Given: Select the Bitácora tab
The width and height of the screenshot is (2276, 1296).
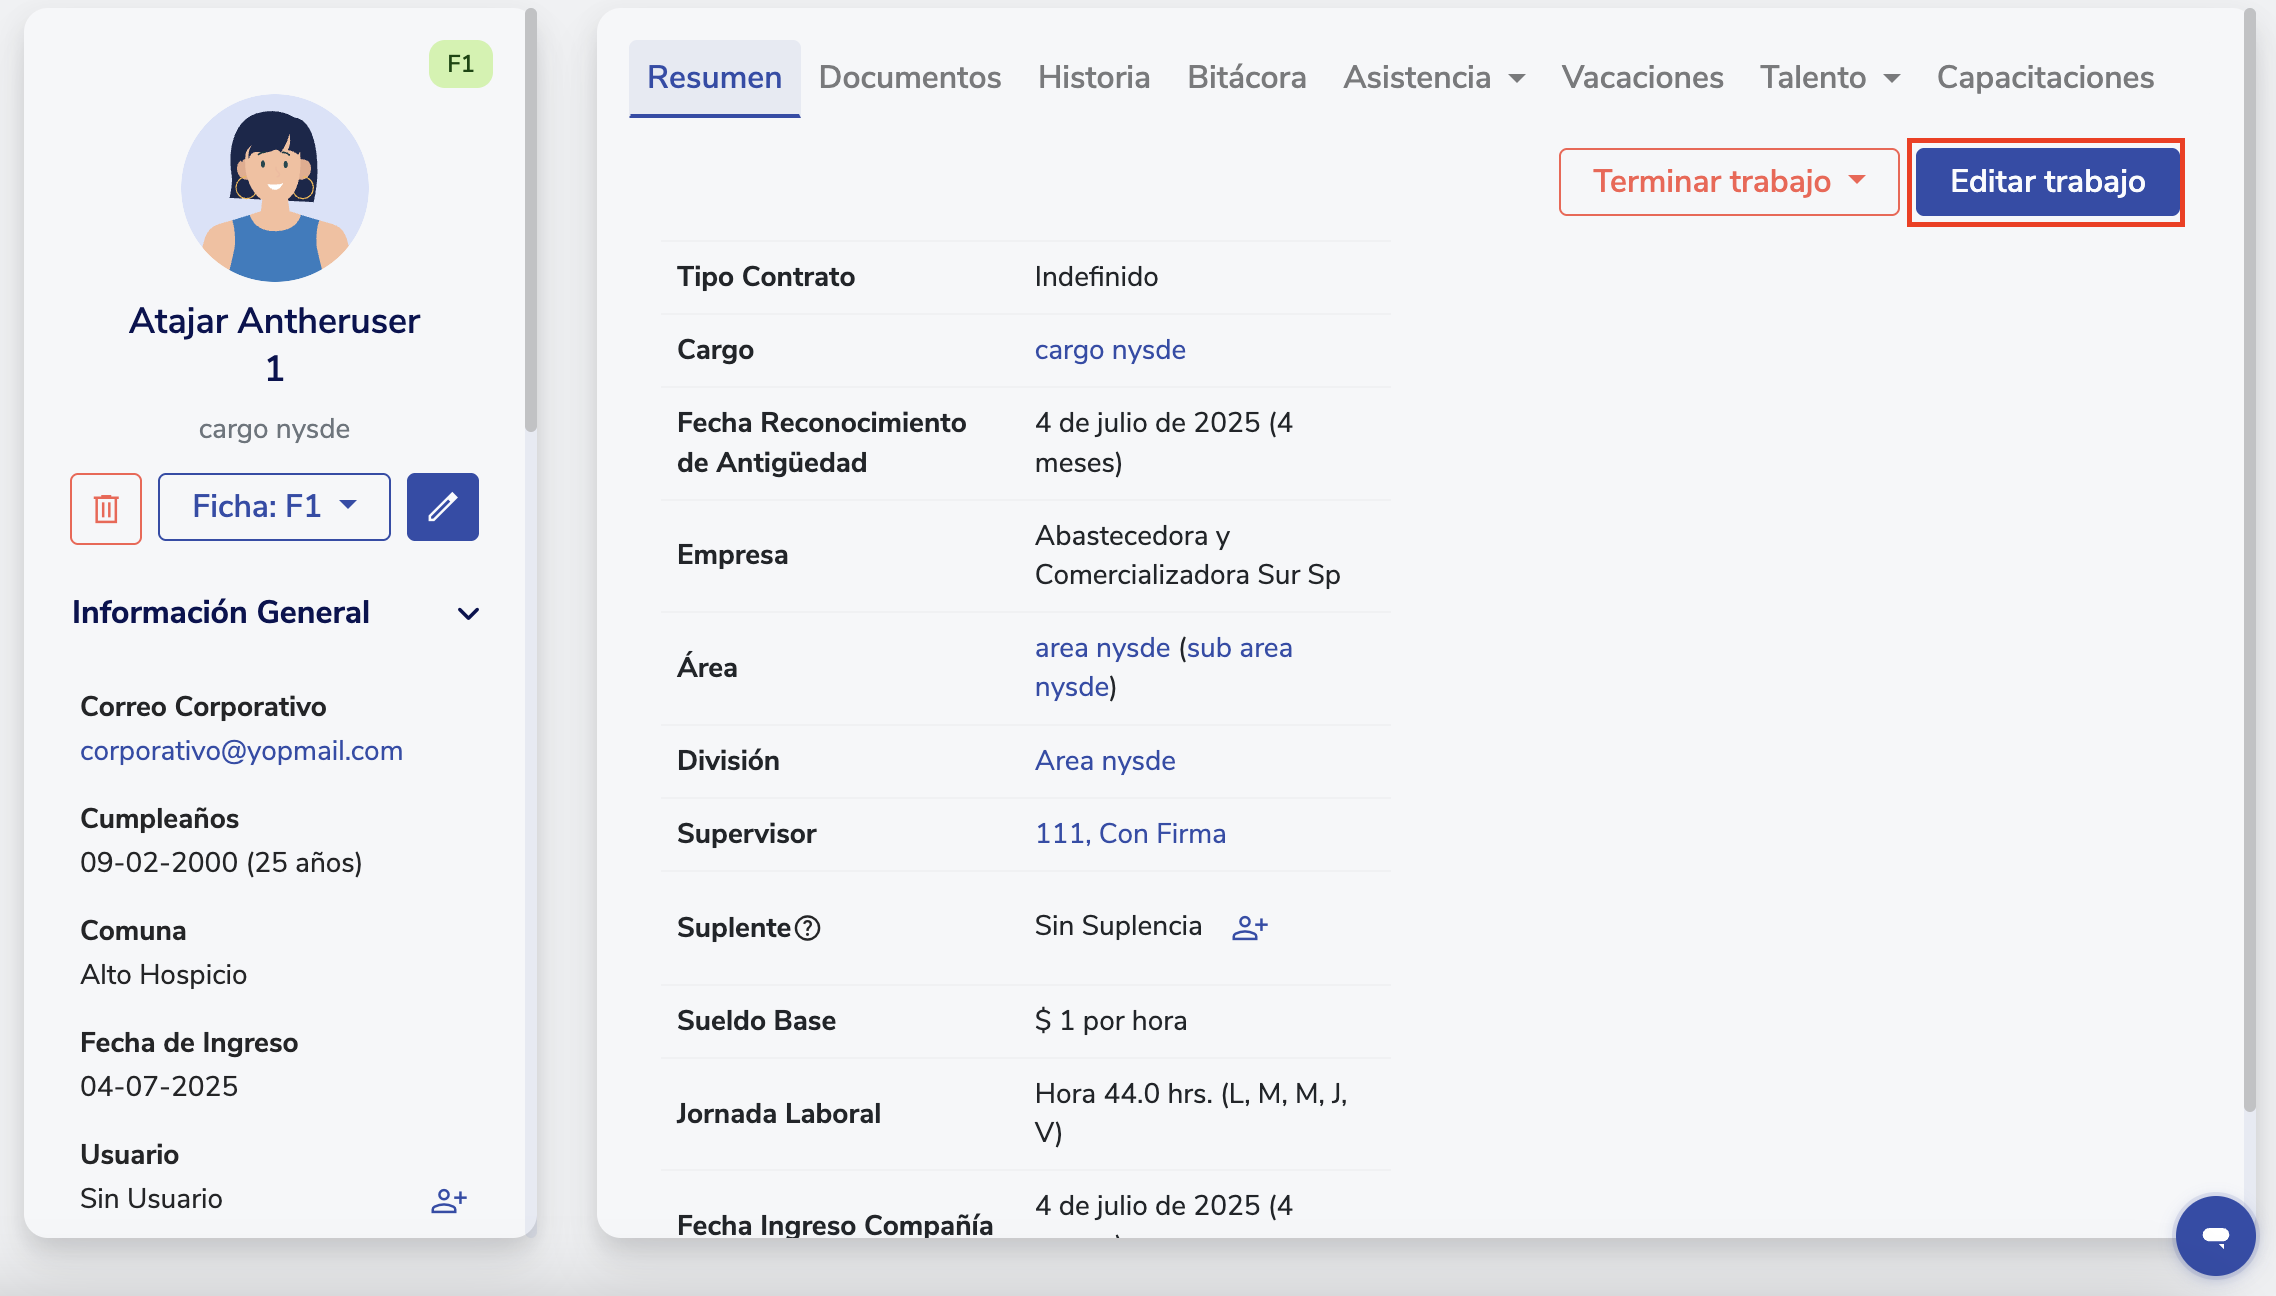Looking at the screenshot, I should (1246, 78).
